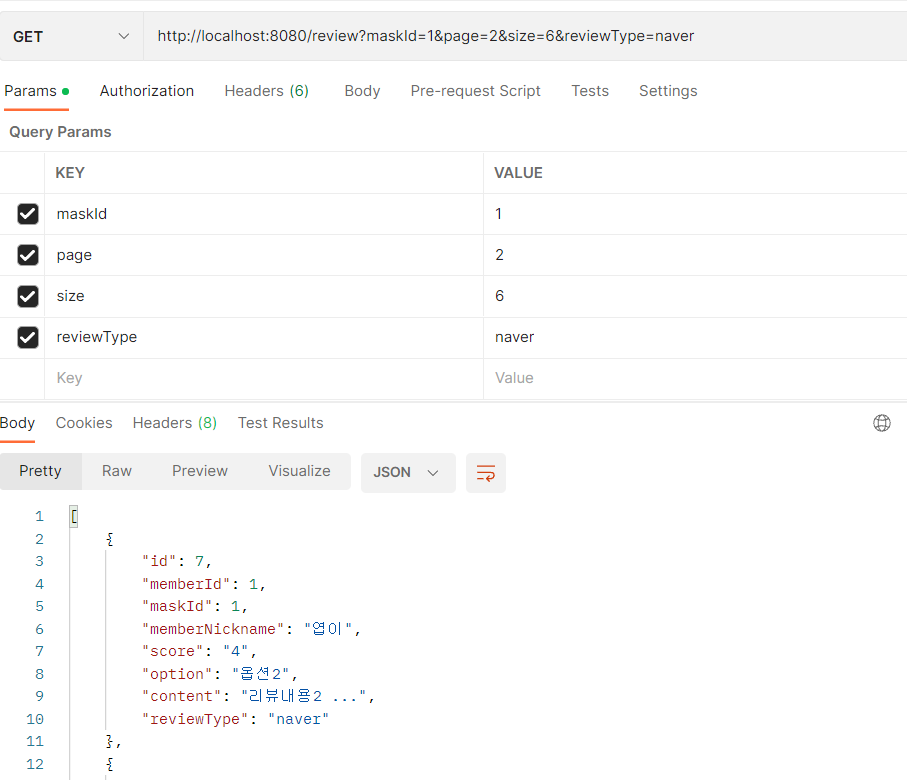Open the Pre-request Script tab

tap(475, 91)
